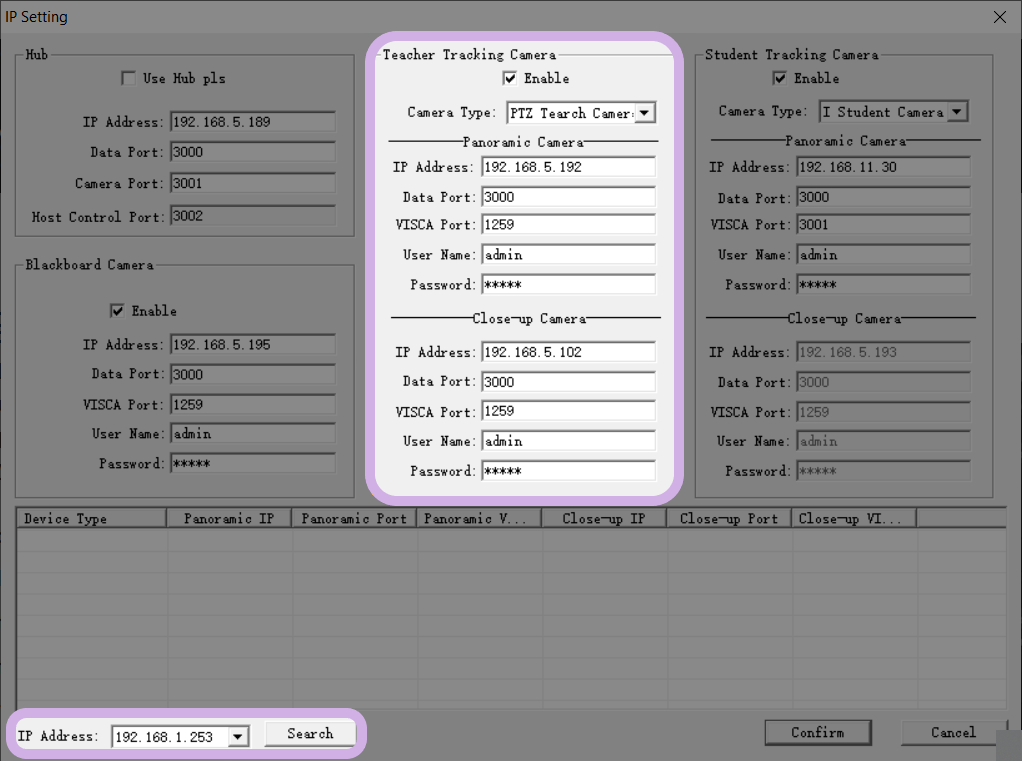Screen dimensions: 1022x761
Task: Click the Close-up IP column header
Action: (603, 519)
